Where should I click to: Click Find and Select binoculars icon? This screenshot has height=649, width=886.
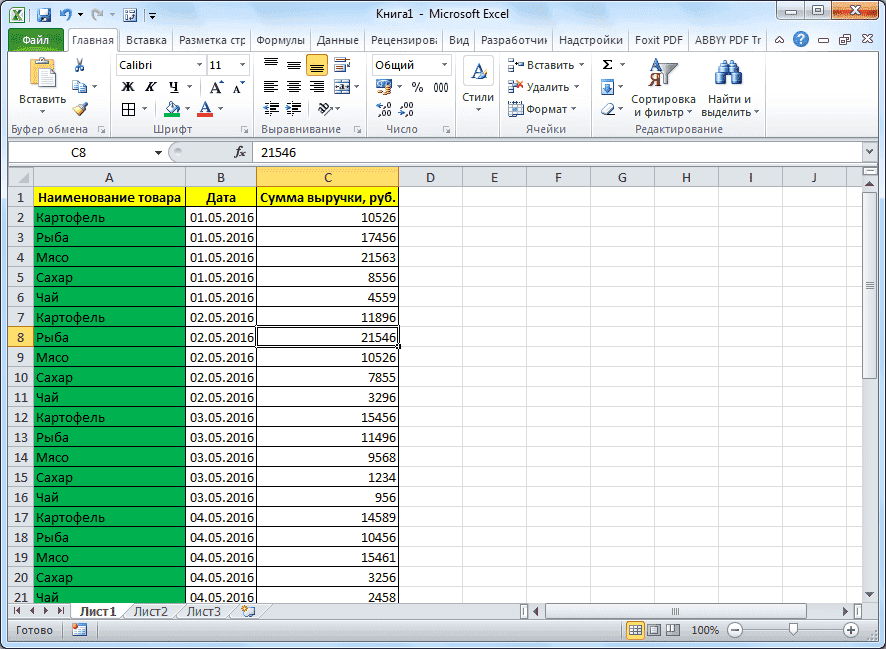point(727,72)
